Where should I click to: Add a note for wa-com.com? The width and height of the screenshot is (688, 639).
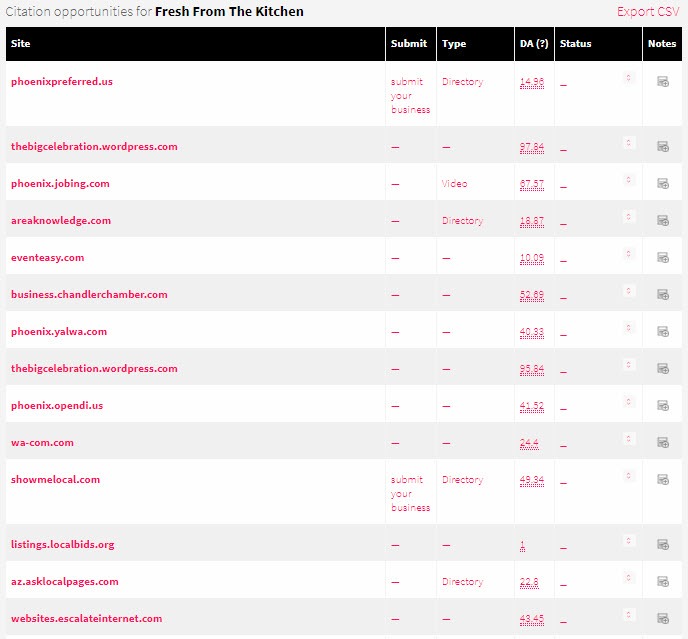[x=663, y=442]
